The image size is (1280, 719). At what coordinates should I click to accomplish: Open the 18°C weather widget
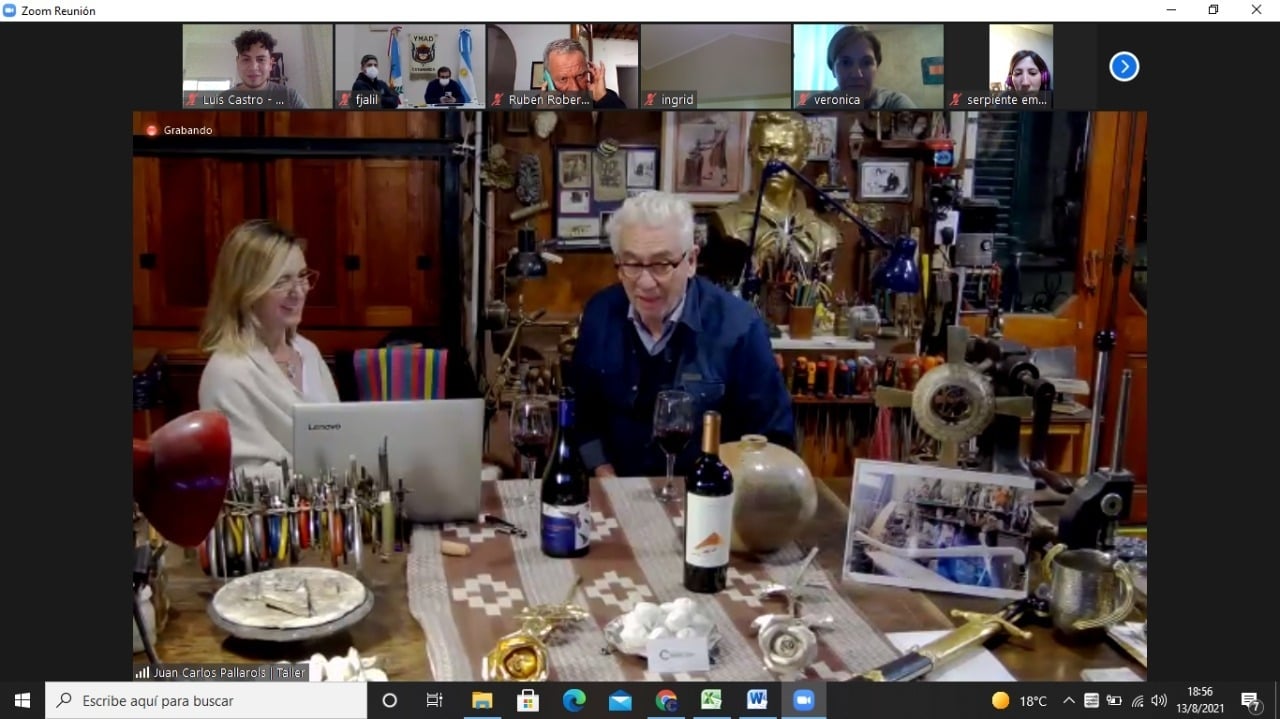tap(1019, 700)
